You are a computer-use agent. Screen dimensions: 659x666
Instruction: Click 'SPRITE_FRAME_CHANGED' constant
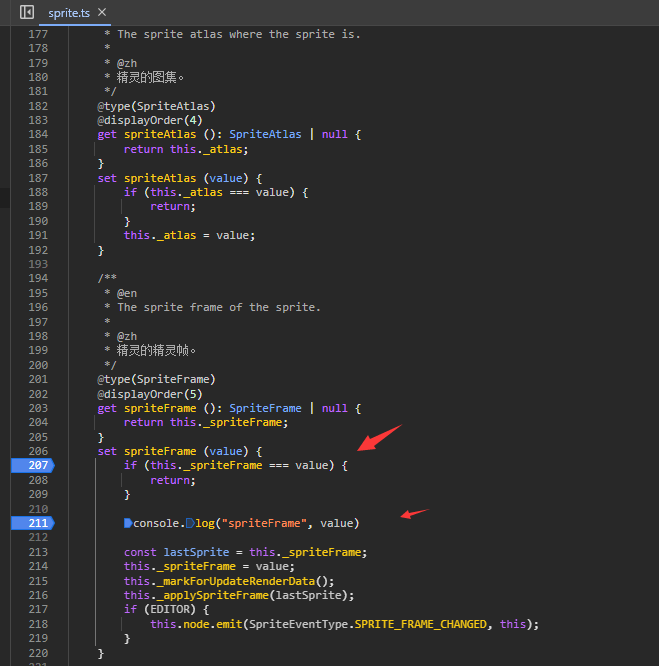coord(420,624)
